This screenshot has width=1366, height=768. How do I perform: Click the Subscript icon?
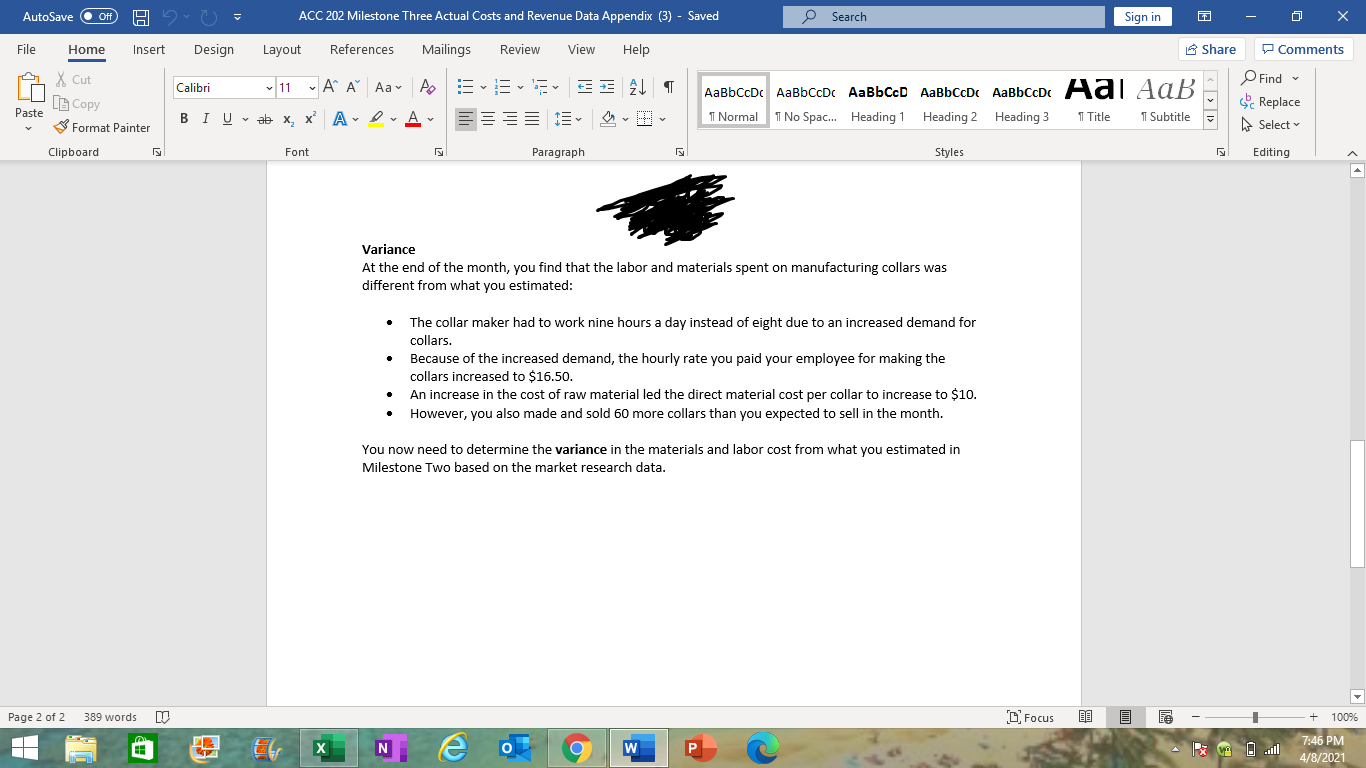[x=287, y=118]
